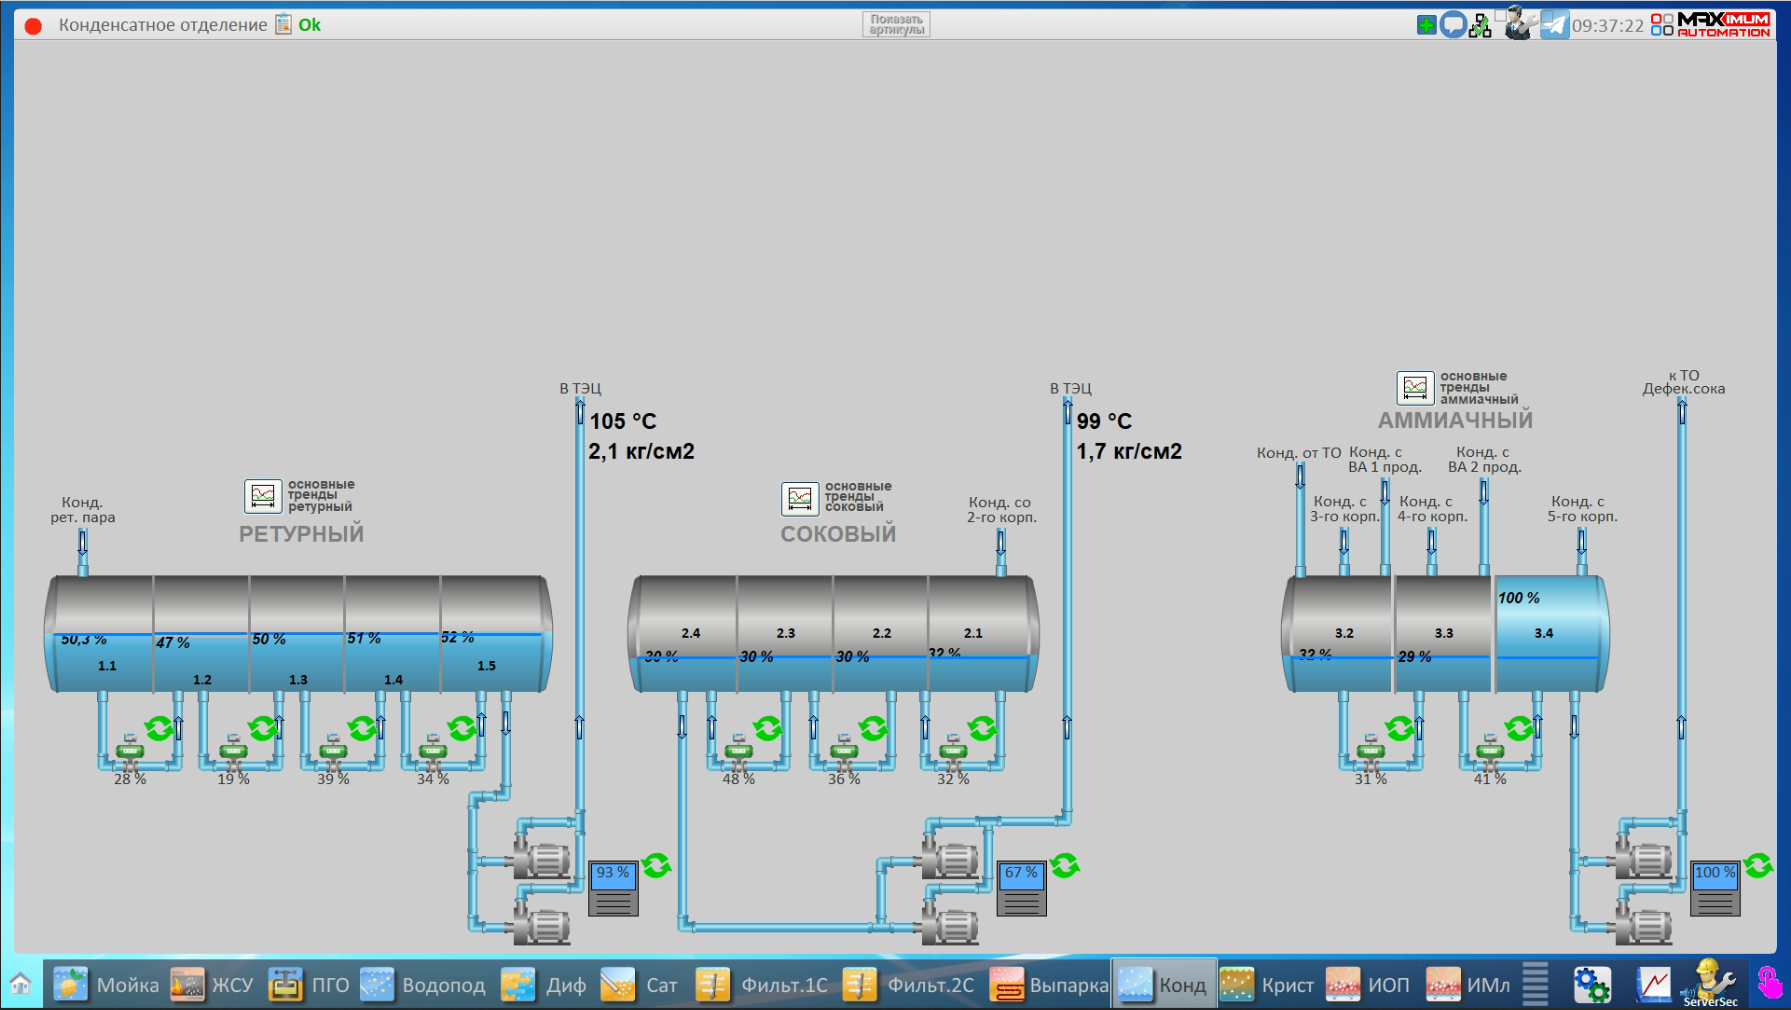This screenshot has width=1791, height=1010.
Task: Expand the striped menu after ИМл
Action: (x=1535, y=984)
